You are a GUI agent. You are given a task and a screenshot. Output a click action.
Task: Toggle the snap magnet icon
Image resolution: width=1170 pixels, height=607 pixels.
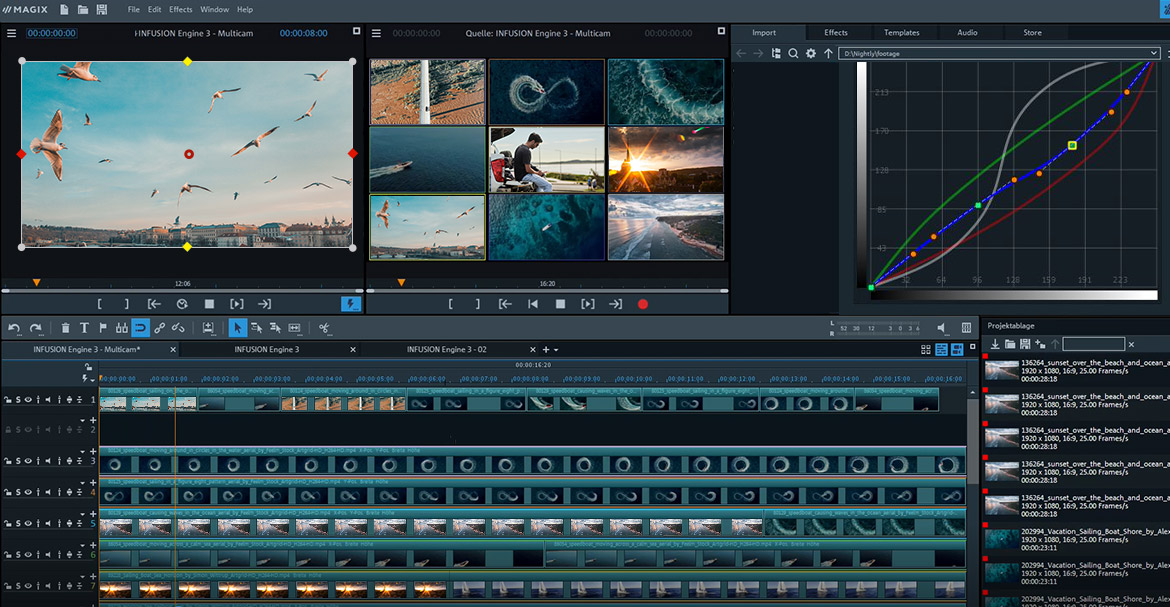point(140,327)
